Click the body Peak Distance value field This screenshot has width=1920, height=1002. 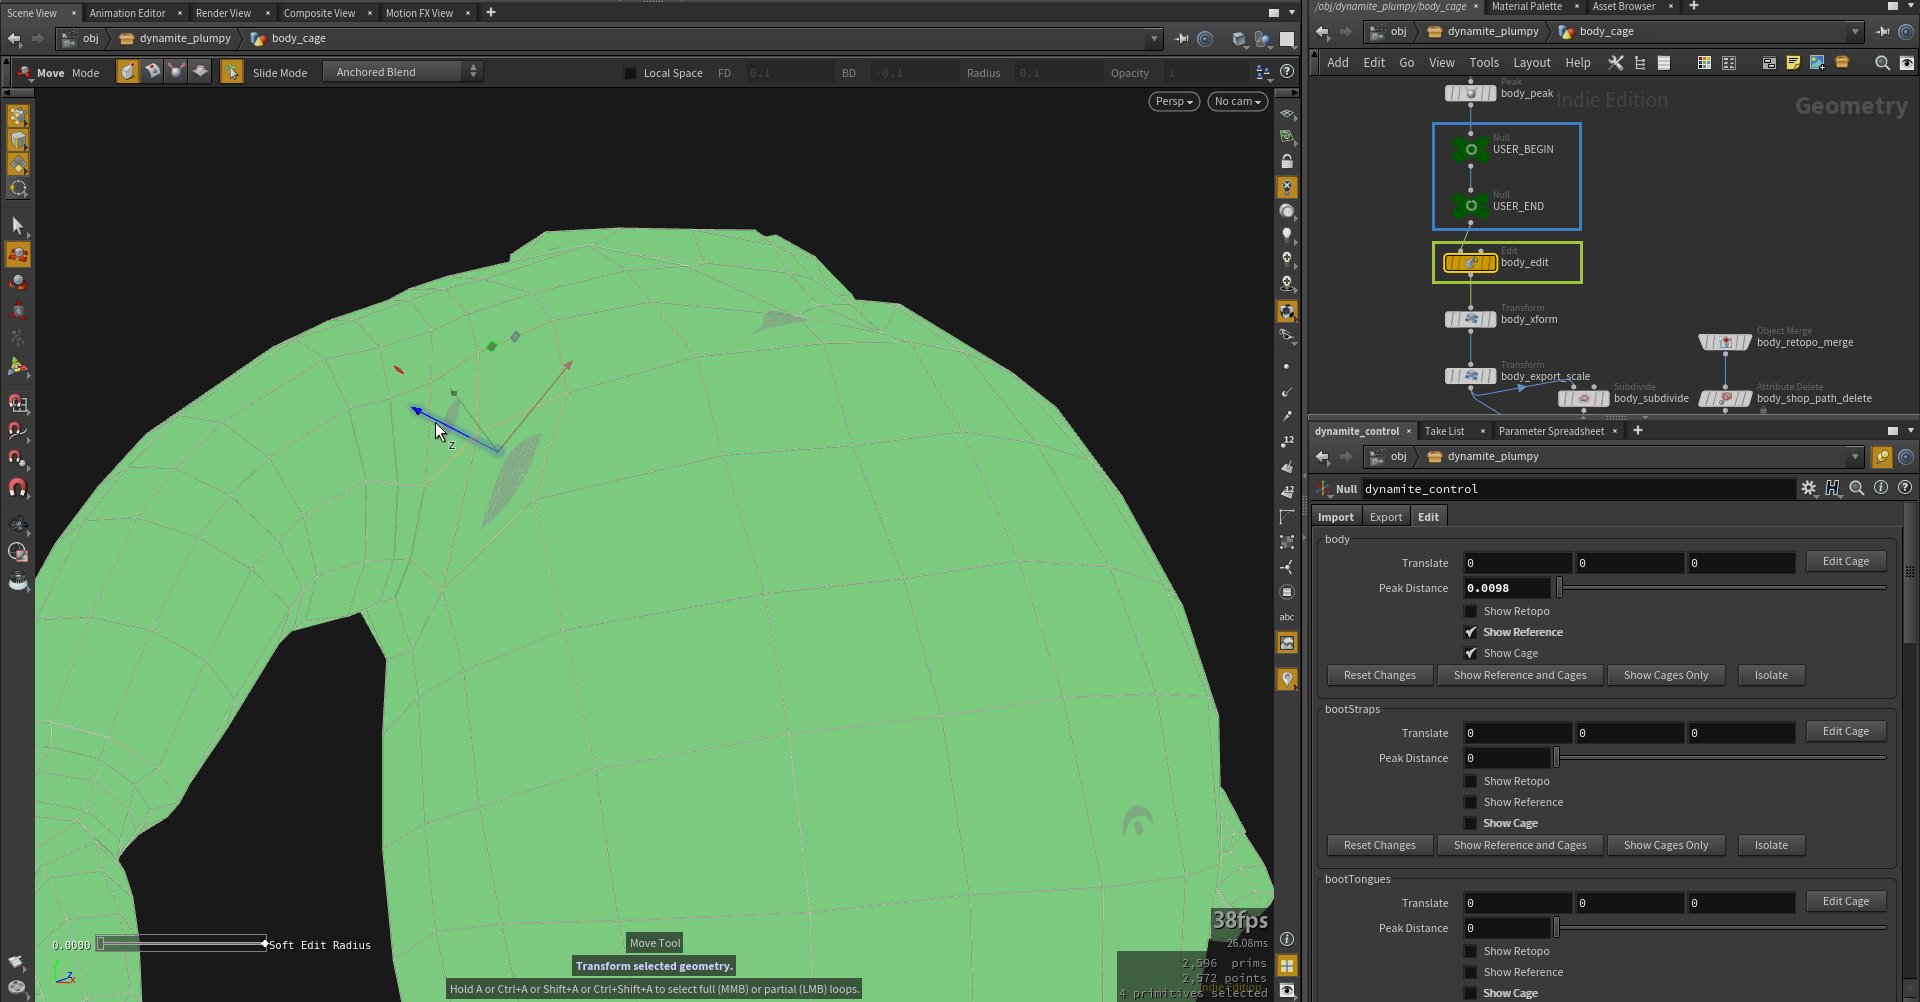1506,589
